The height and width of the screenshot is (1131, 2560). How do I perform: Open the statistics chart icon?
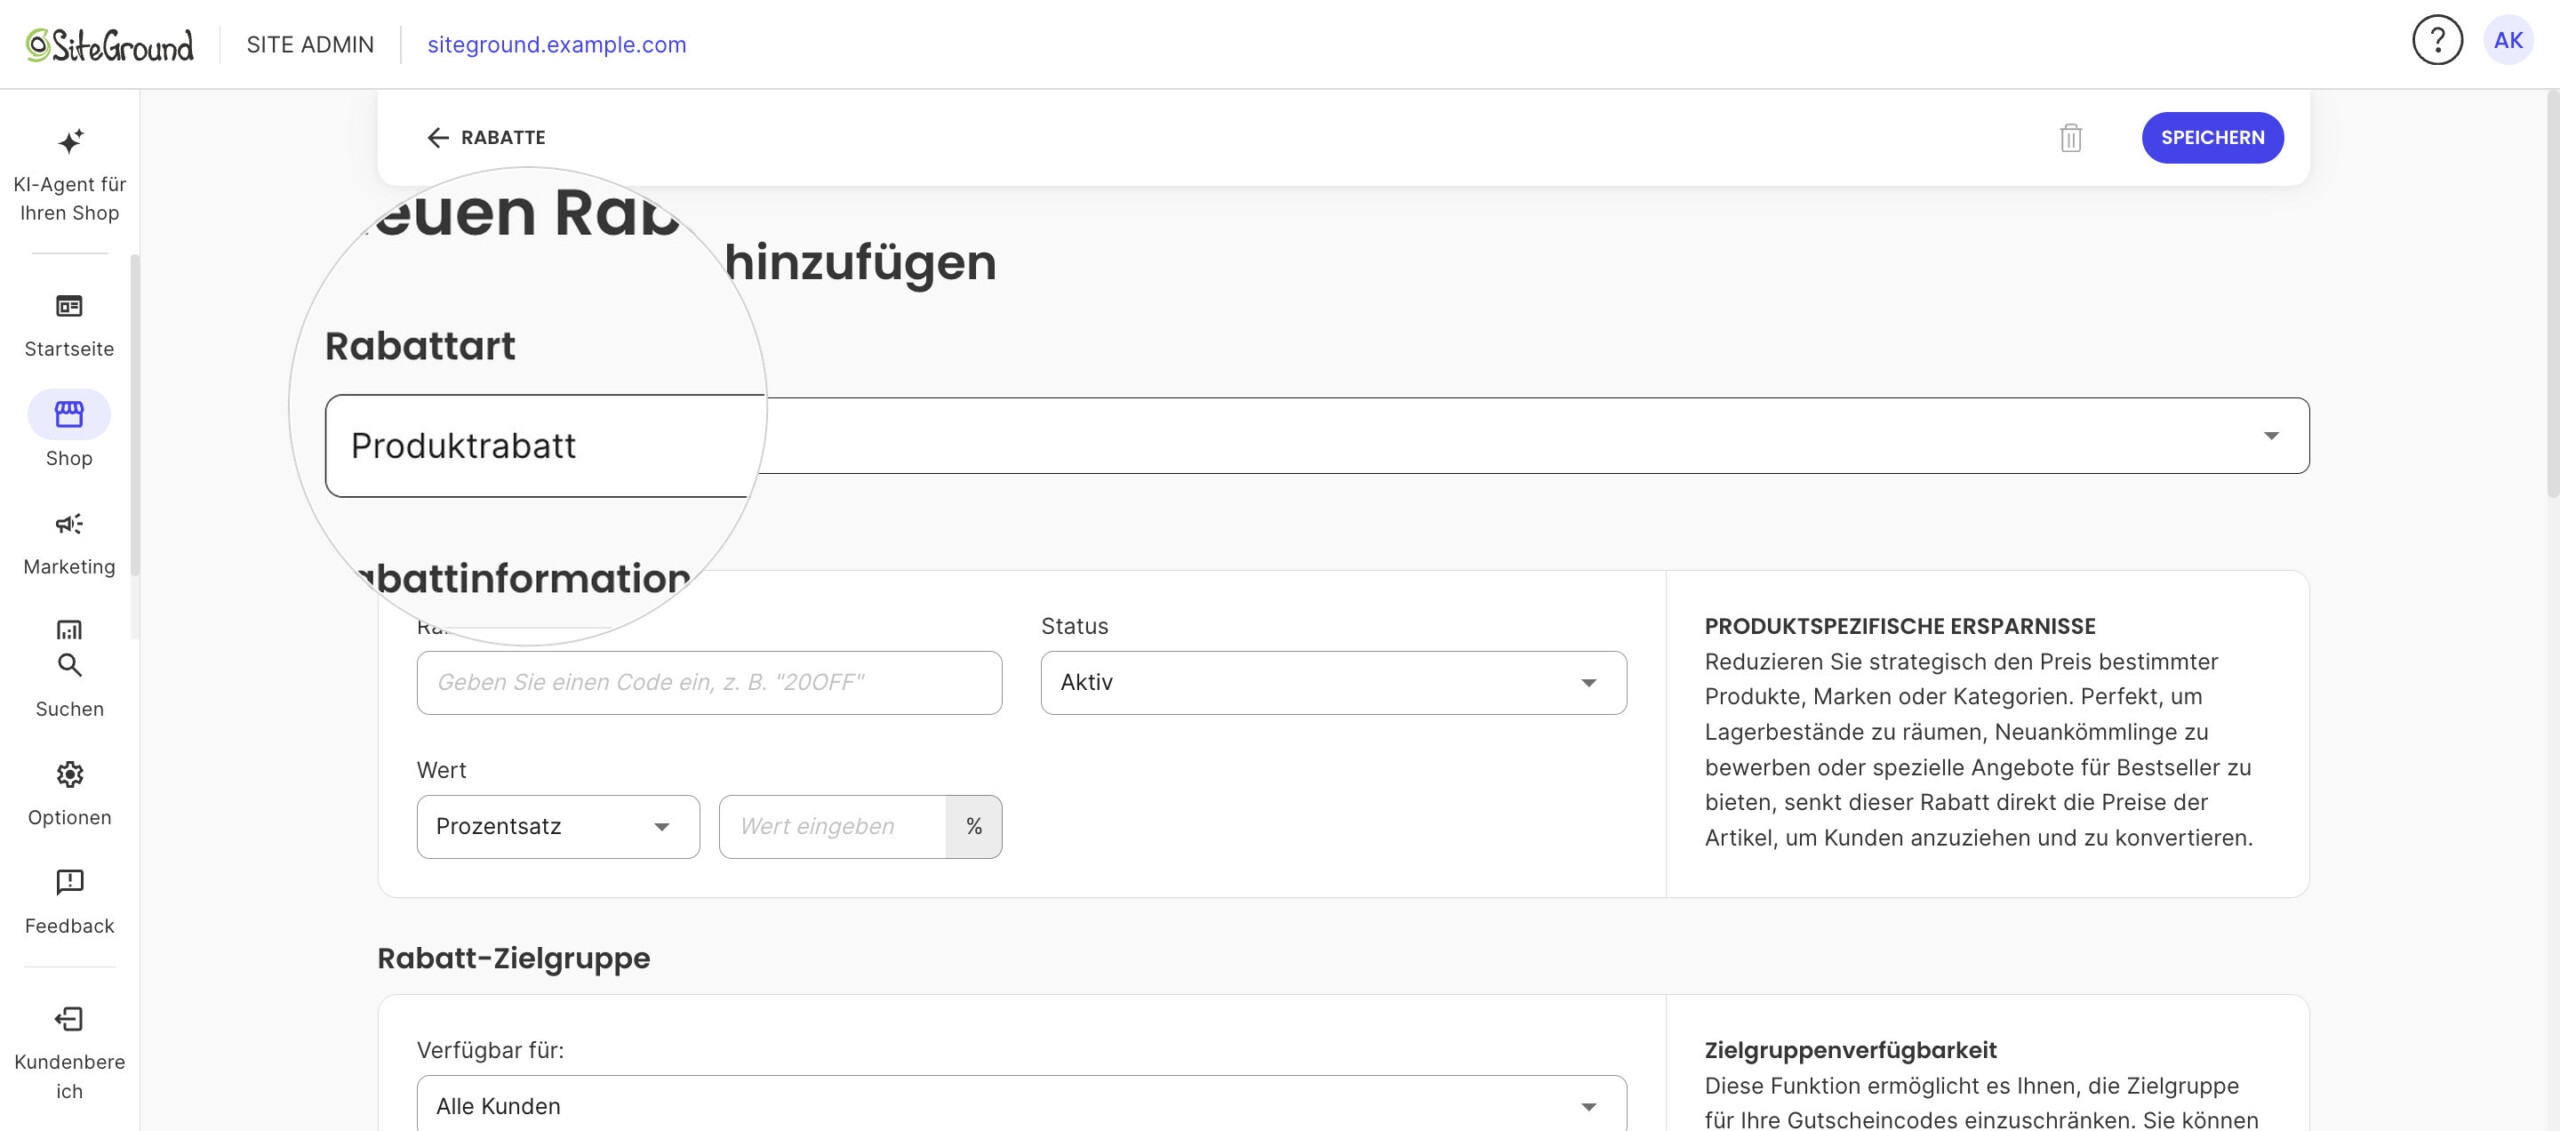point(69,629)
